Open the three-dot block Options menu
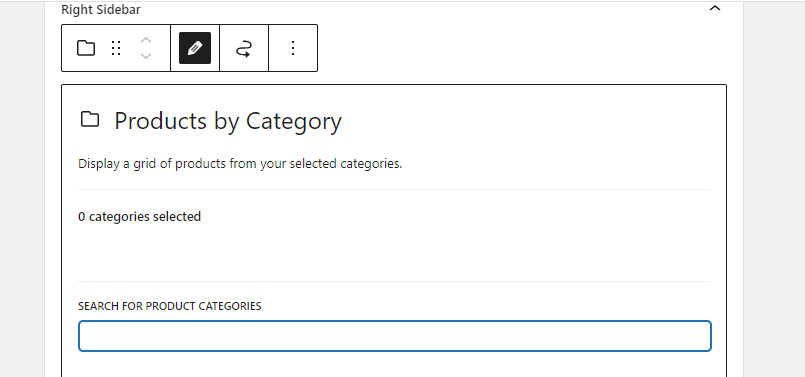Viewport: 805px width, 377px height. pyautogui.click(x=293, y=48)
